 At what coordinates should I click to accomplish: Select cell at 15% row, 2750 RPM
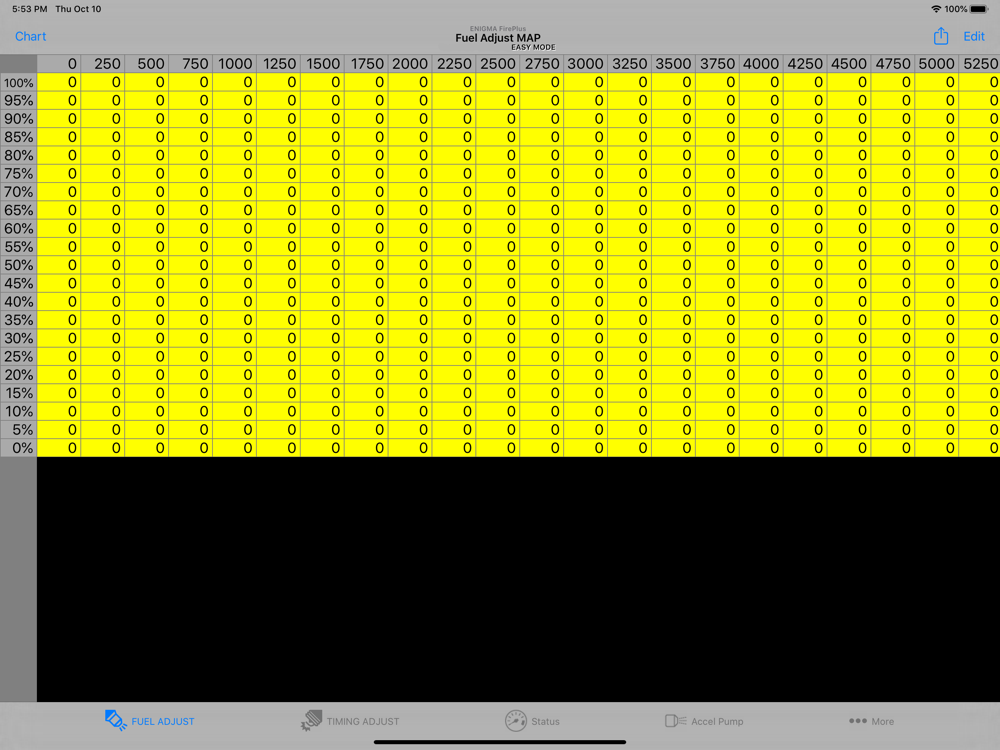[541, 393]
